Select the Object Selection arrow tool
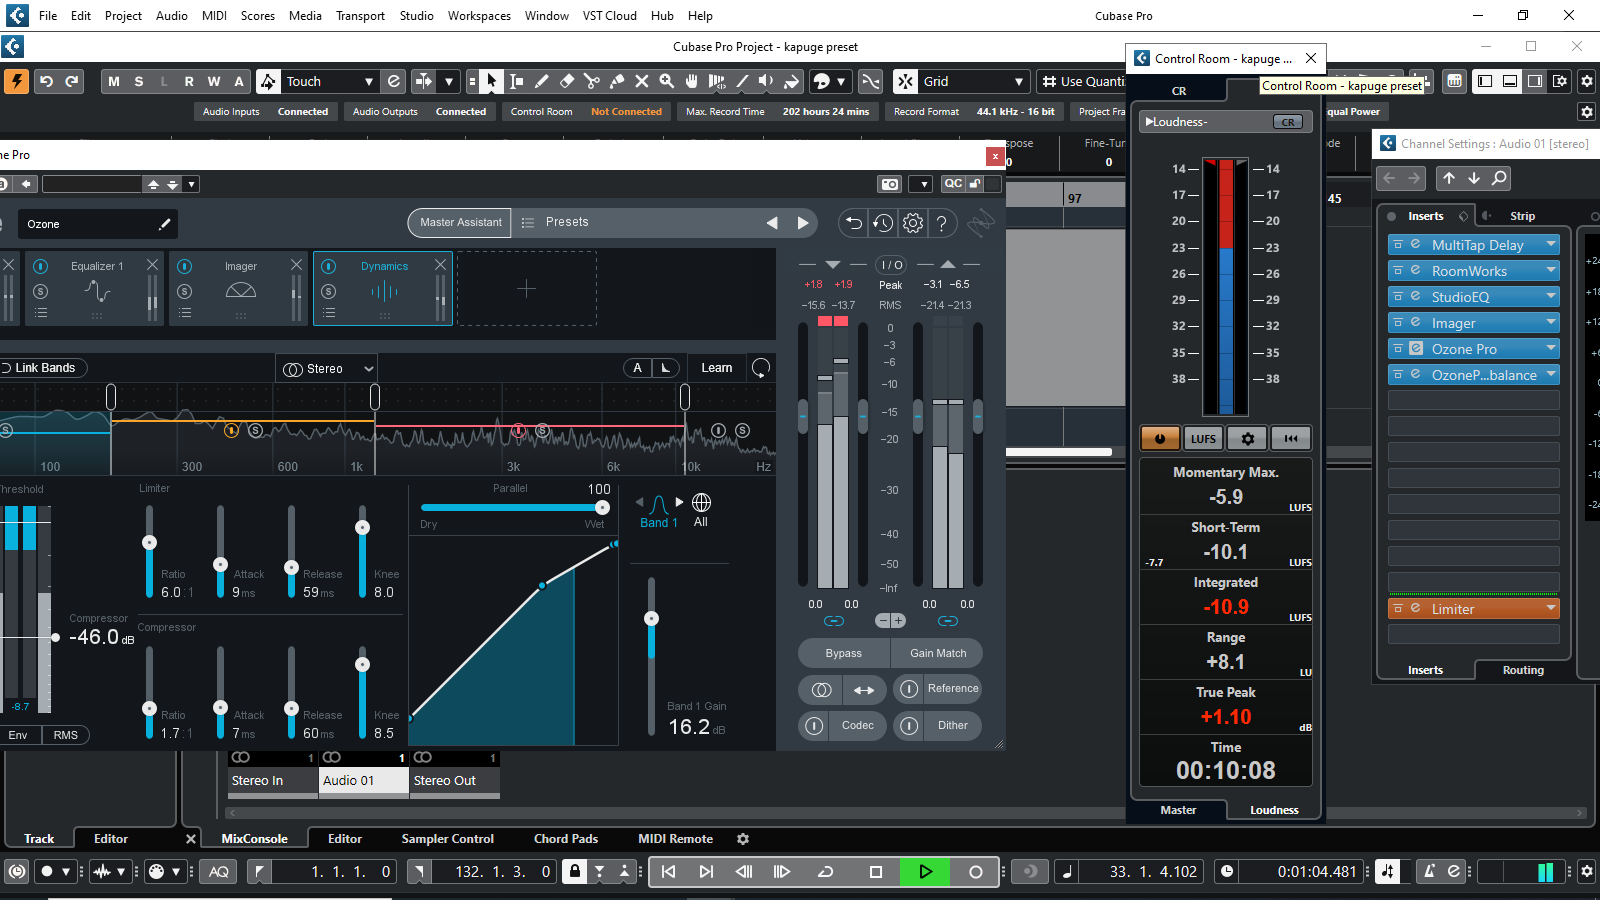The height and width of the screenshot is (900, 1600). tap(491, 81)
